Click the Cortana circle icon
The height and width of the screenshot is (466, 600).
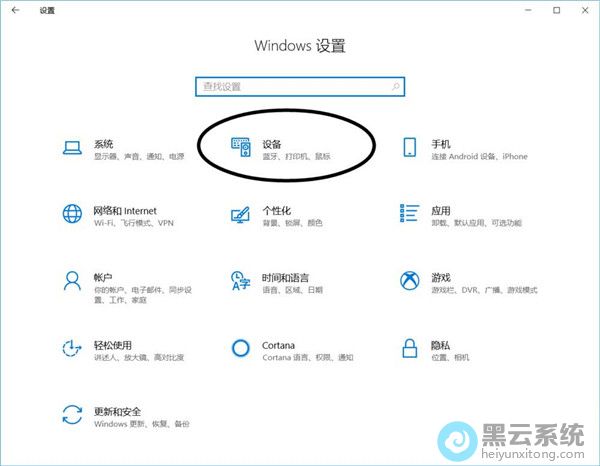pos(241,348)
